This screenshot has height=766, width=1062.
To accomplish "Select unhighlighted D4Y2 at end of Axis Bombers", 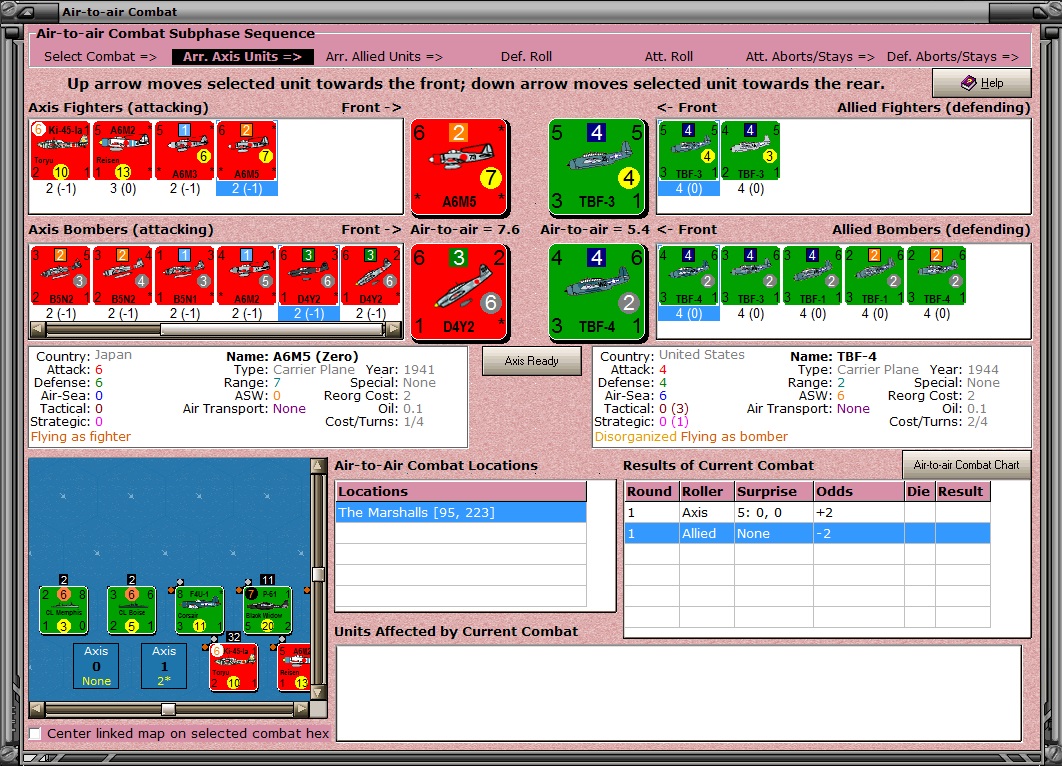I will pos(370,276).
